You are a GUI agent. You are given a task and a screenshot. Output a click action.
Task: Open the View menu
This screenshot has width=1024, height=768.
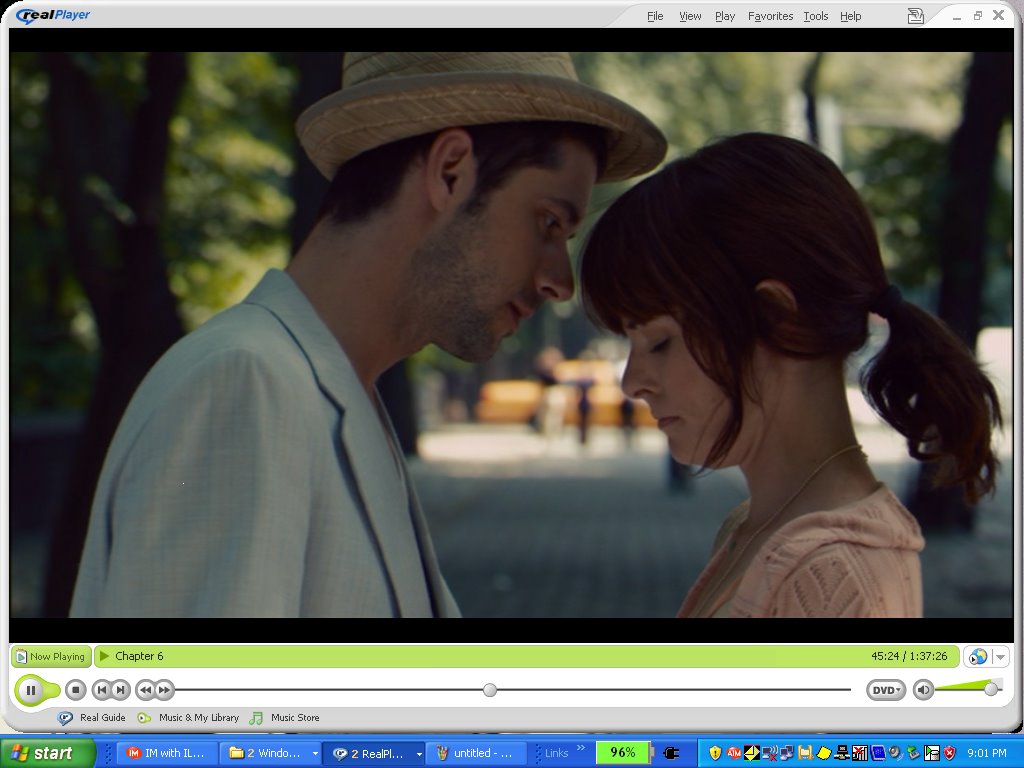(x=690, y=16)
